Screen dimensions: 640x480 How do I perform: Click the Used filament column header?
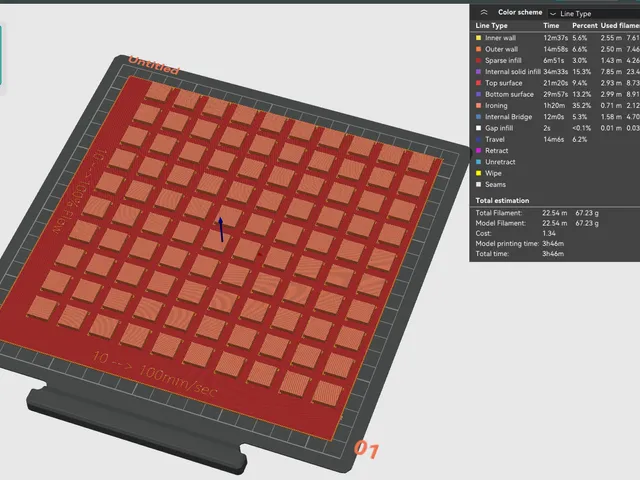click(x=620, y=25)
